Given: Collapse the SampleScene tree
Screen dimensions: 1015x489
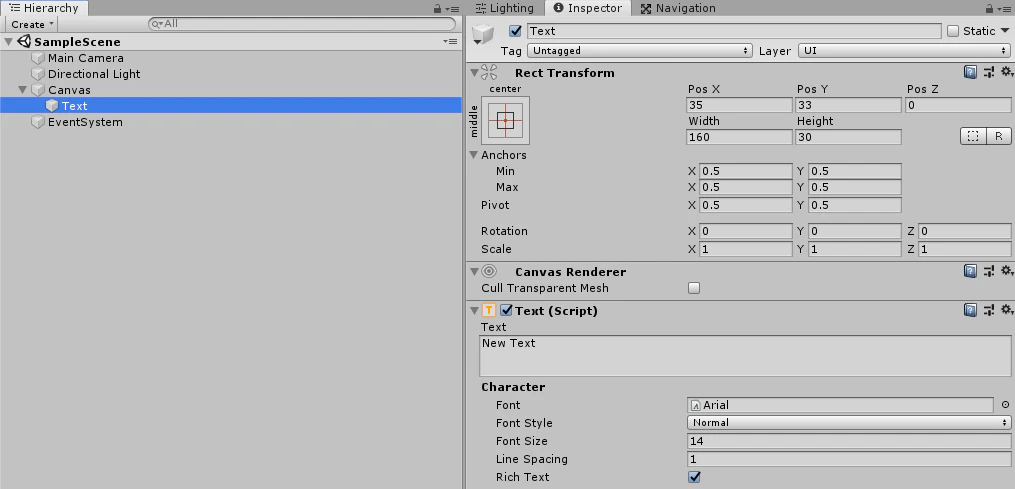Looking at the screenshot, I should point(8,41).
